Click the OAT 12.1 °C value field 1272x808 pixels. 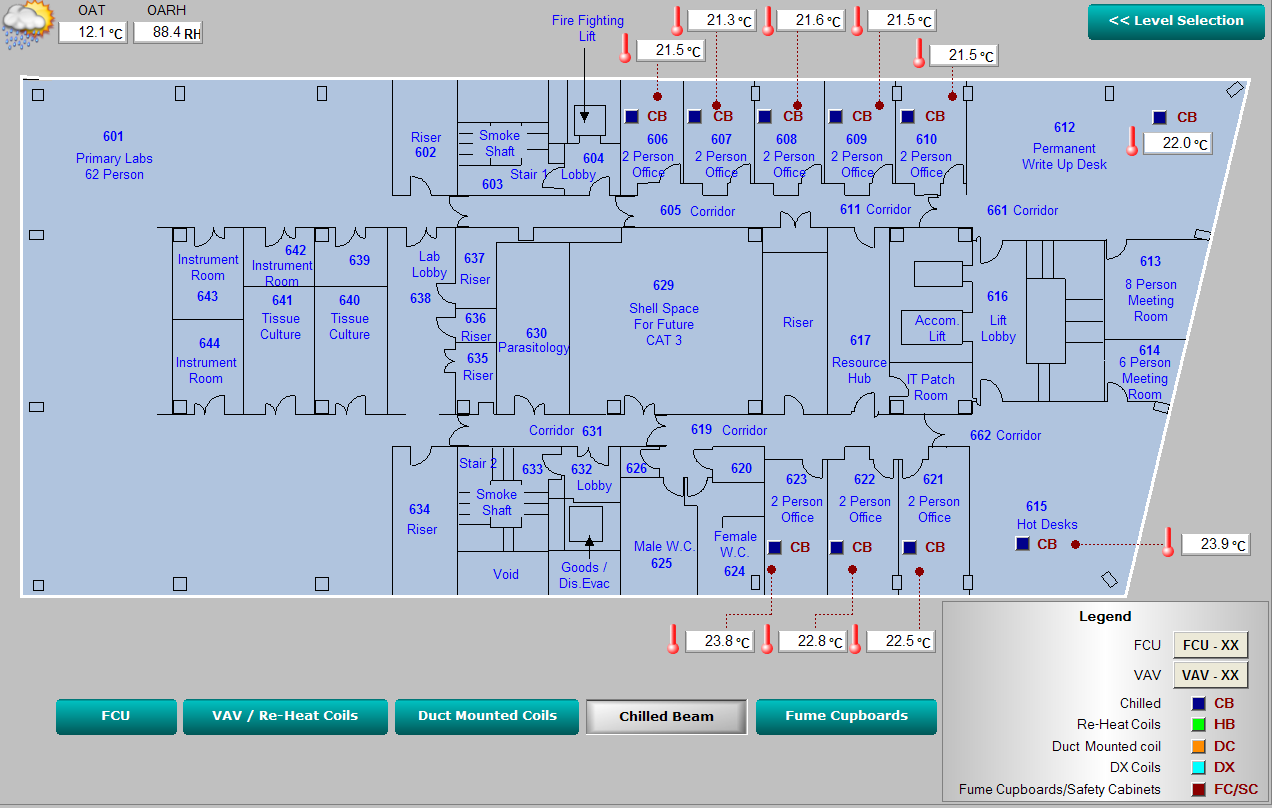pyautogui.click(x=92, y=33)
